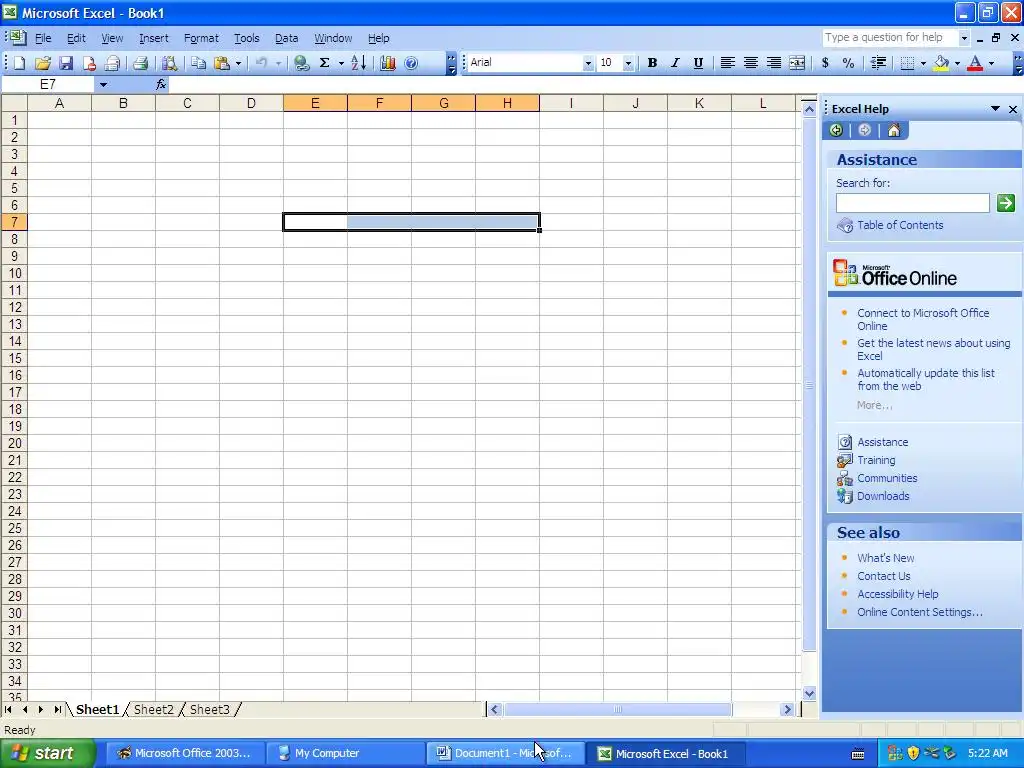
Task: Expand the AutoSum functions arrow
Action: [341, 63]
